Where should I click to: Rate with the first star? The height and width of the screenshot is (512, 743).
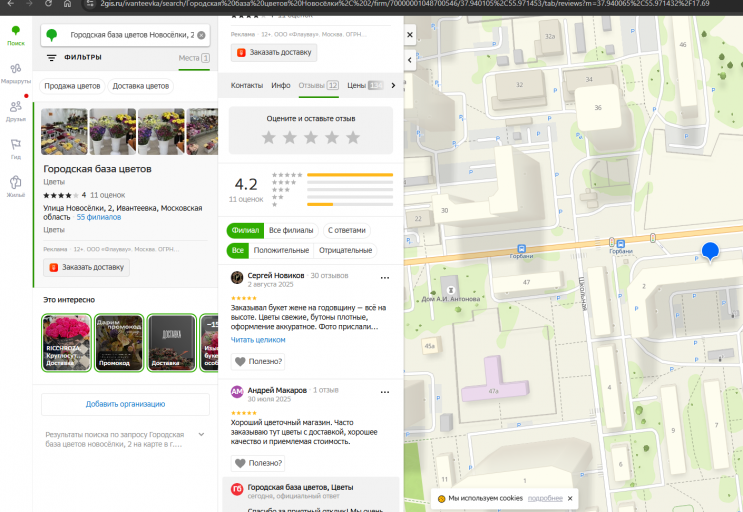(x=269, y=137)
